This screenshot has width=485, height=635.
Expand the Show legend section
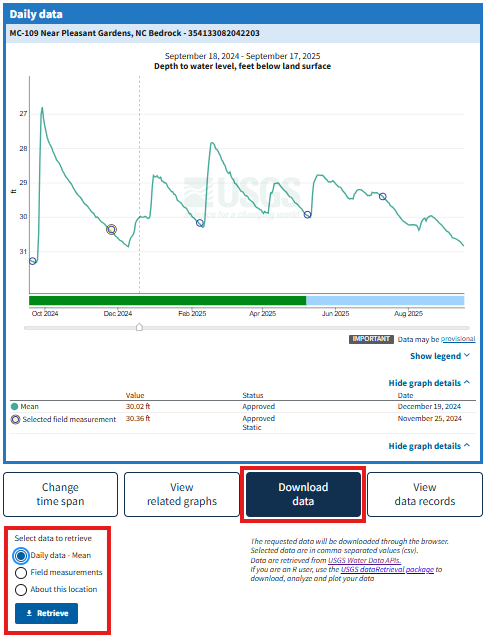coord(440,356)
